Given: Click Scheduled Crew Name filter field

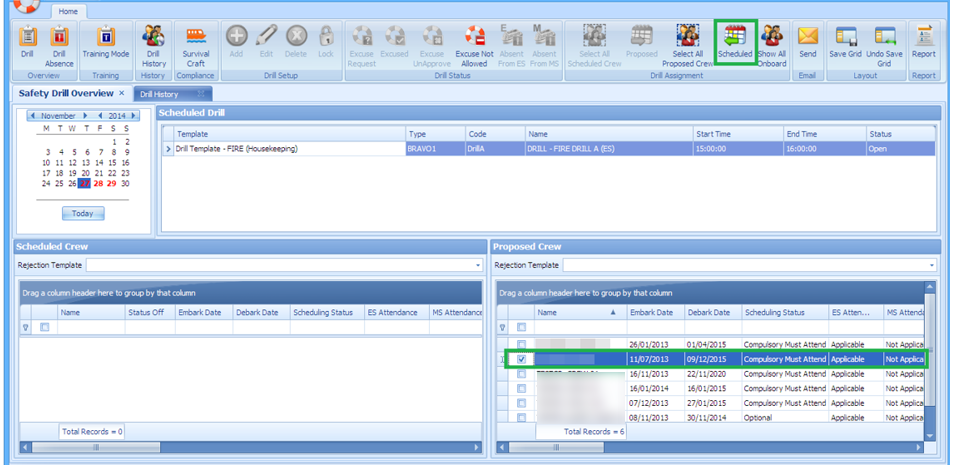Looking at the screenshot, I should point(91,327).
